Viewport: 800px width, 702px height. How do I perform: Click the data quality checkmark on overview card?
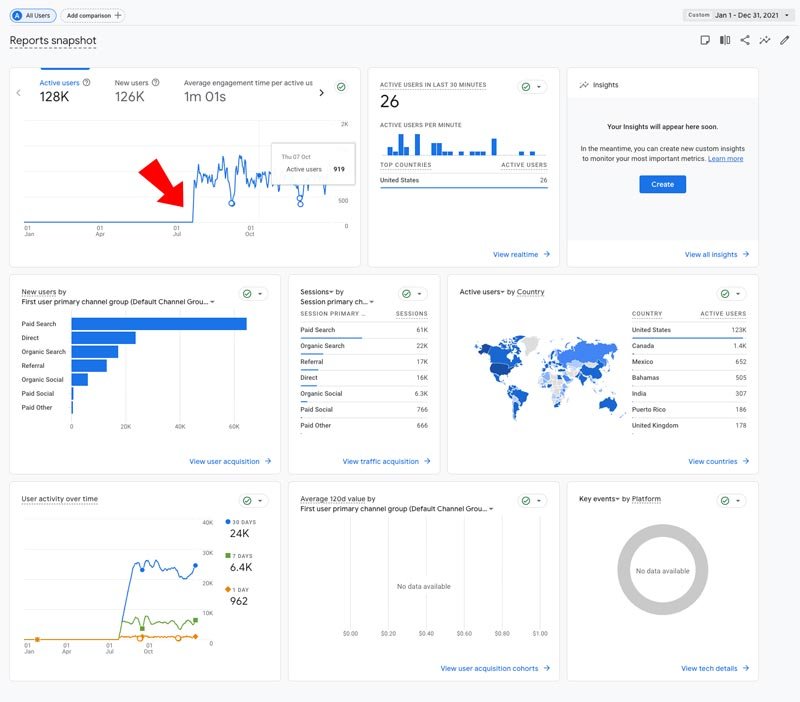(341, 88)
